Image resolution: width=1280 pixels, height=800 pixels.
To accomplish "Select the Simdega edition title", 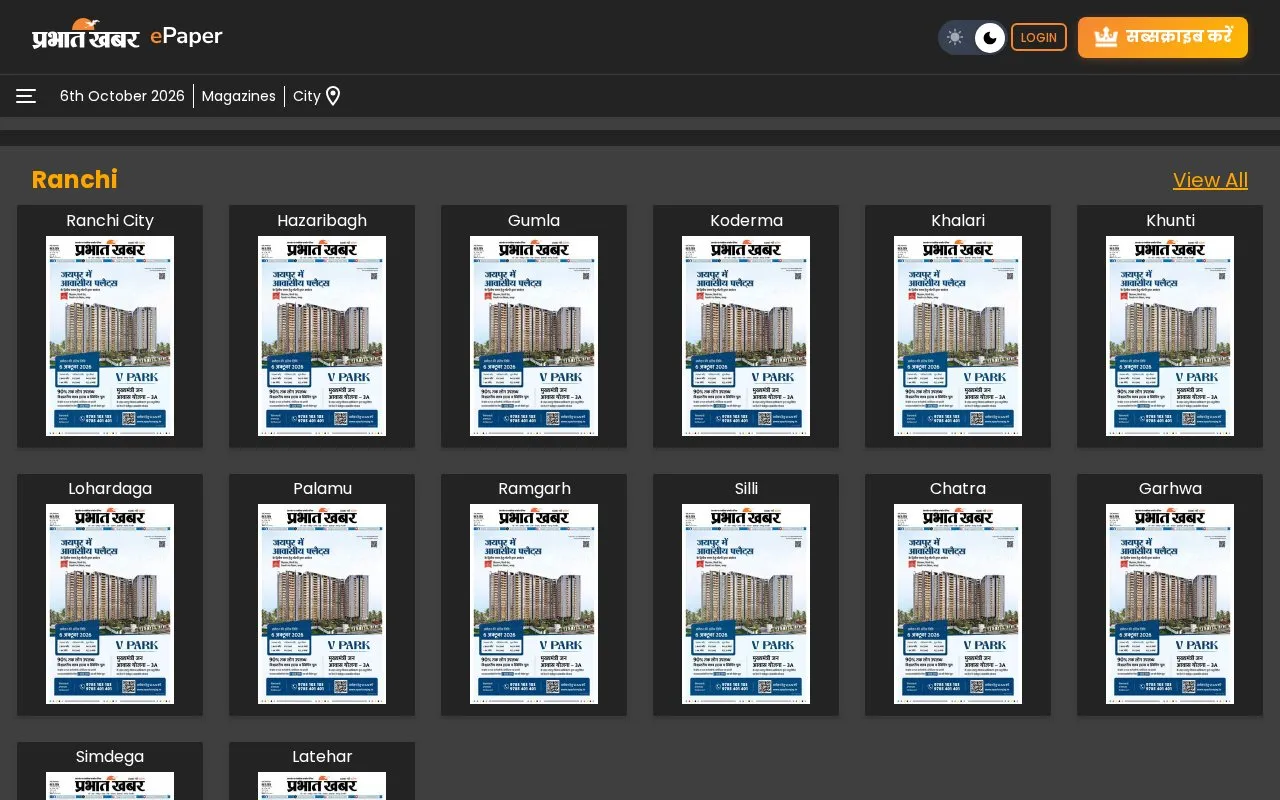I will click(x=110, y=757).
